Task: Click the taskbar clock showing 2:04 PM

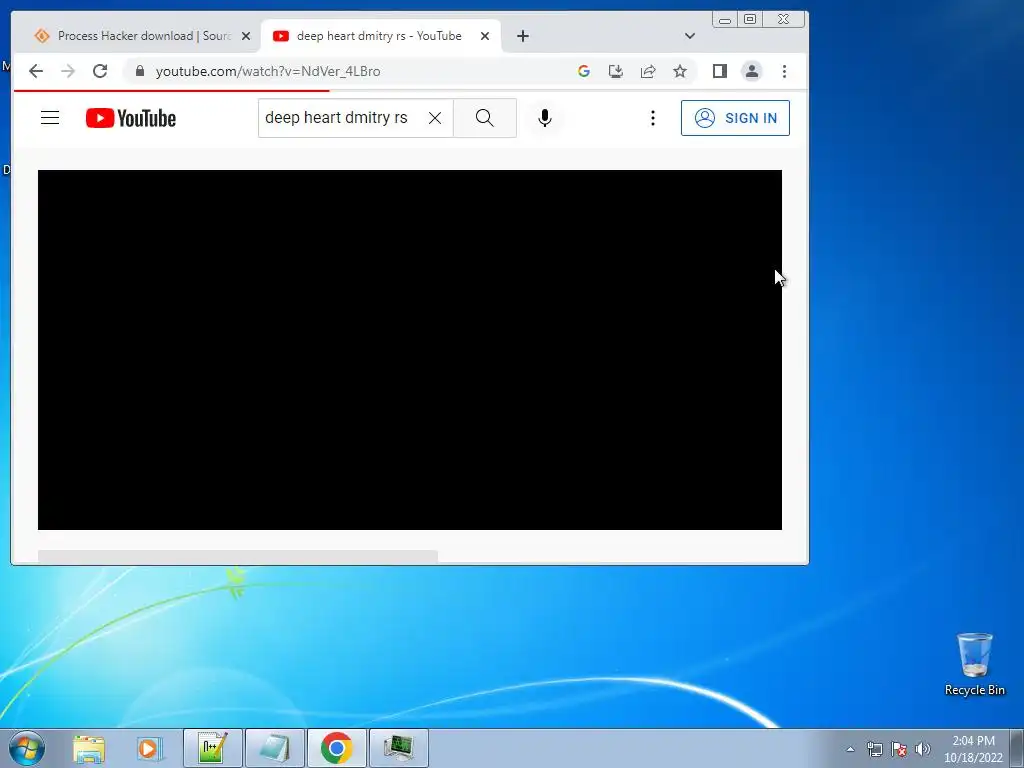Action: tap(973, 748)
